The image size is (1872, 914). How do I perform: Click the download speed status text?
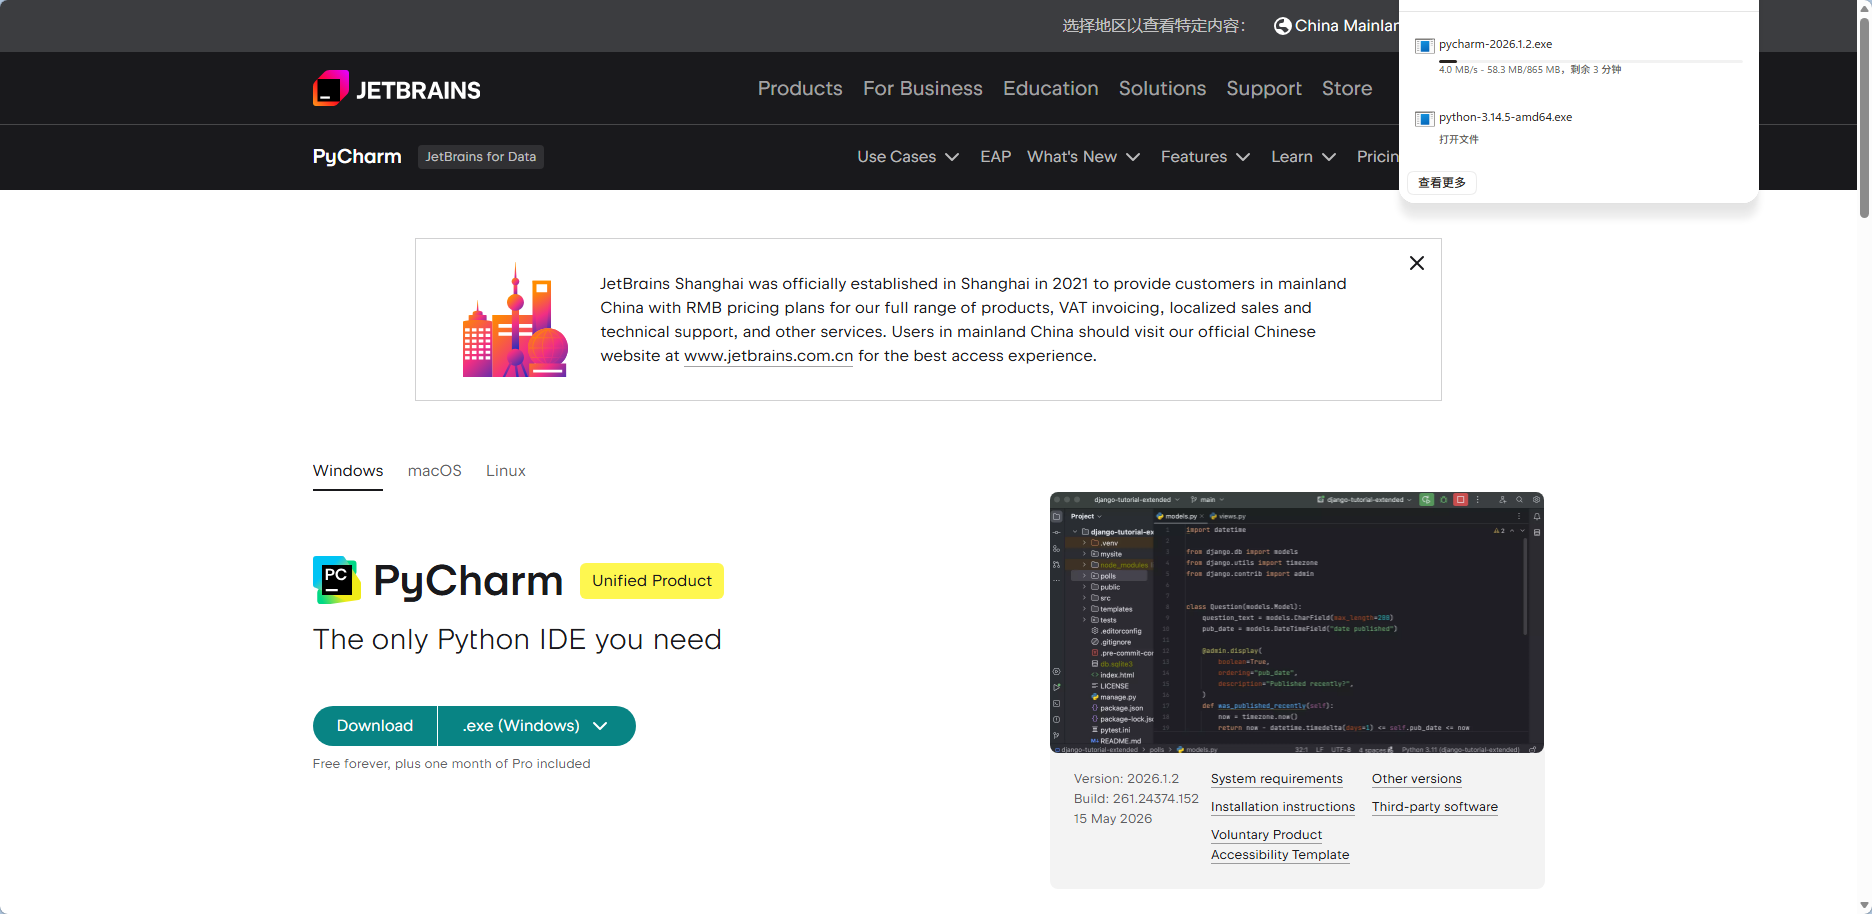pos(1530,70)
